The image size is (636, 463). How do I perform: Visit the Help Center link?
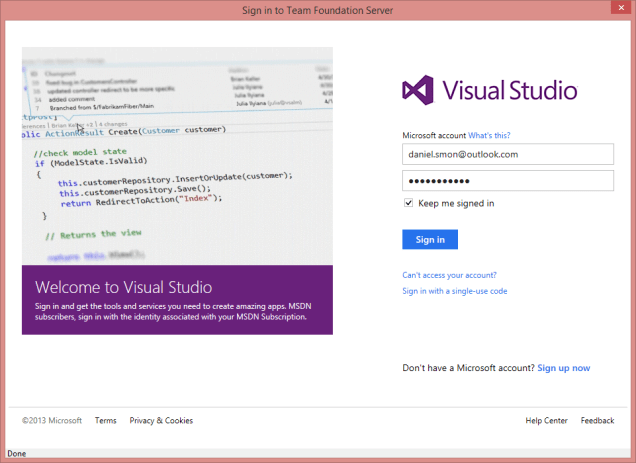coord(546,421)
